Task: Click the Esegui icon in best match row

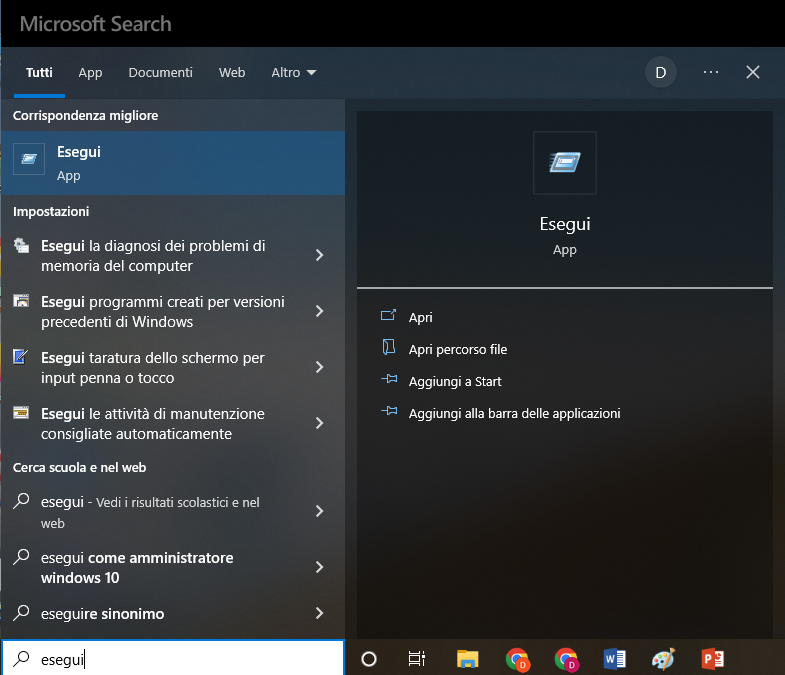Action: (x=29, y=159)
